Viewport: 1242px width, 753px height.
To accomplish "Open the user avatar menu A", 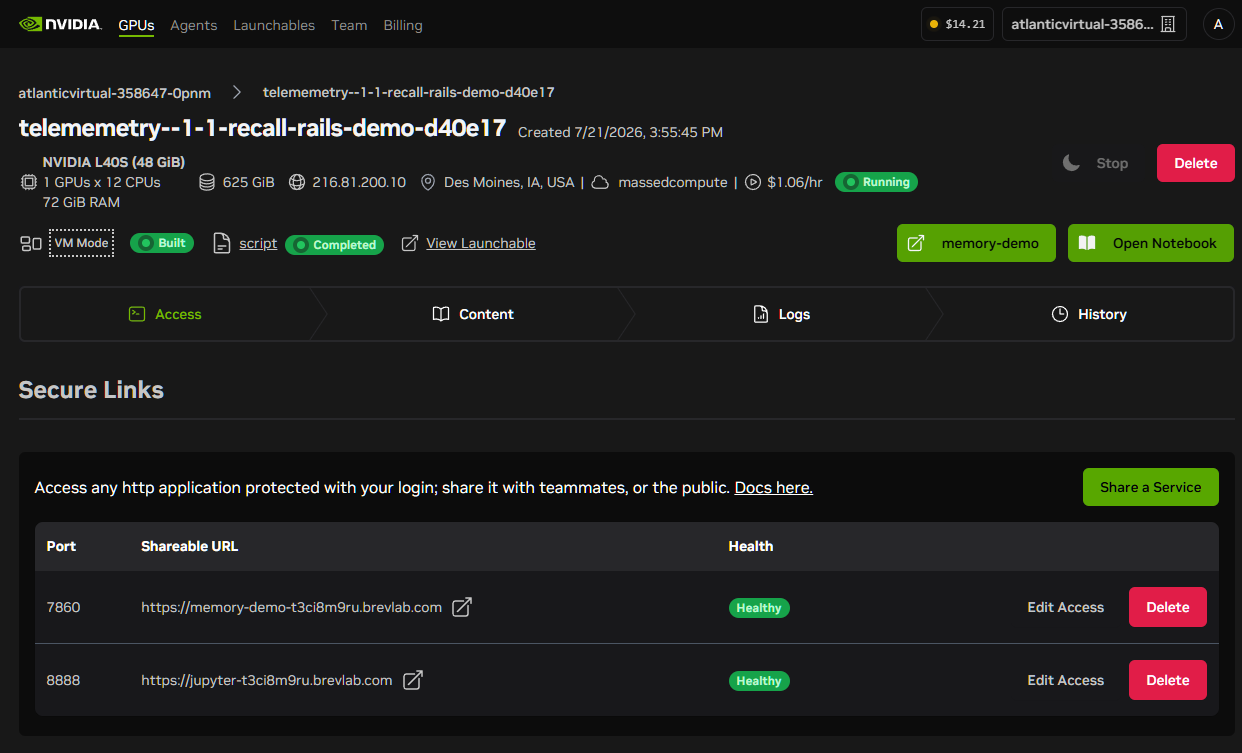I will coord(1218,24).
